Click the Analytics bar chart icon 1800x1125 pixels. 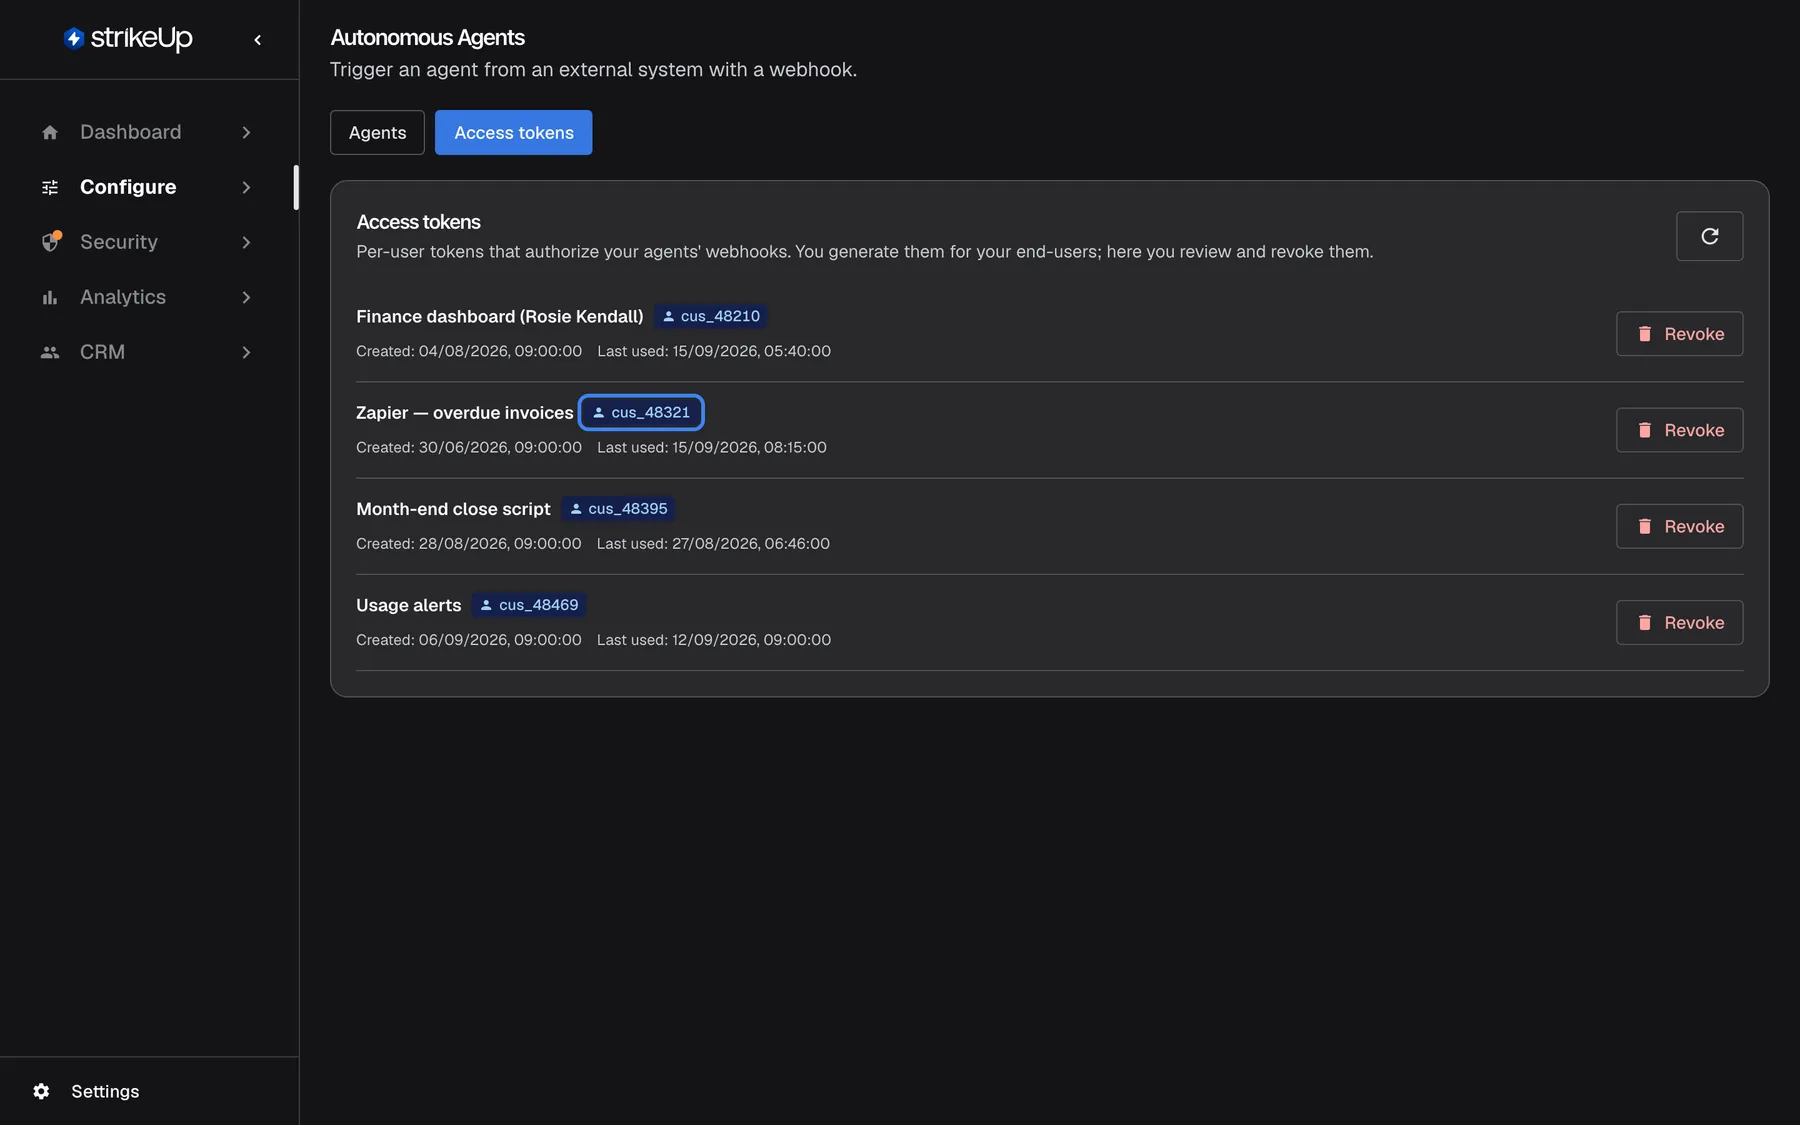(x=50, y=297)
